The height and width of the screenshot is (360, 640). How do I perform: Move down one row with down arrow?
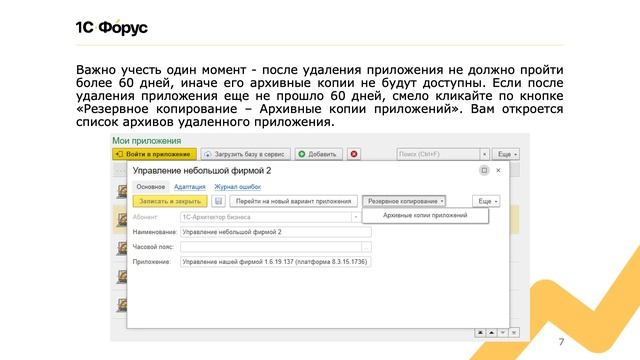tap(502, 333)
